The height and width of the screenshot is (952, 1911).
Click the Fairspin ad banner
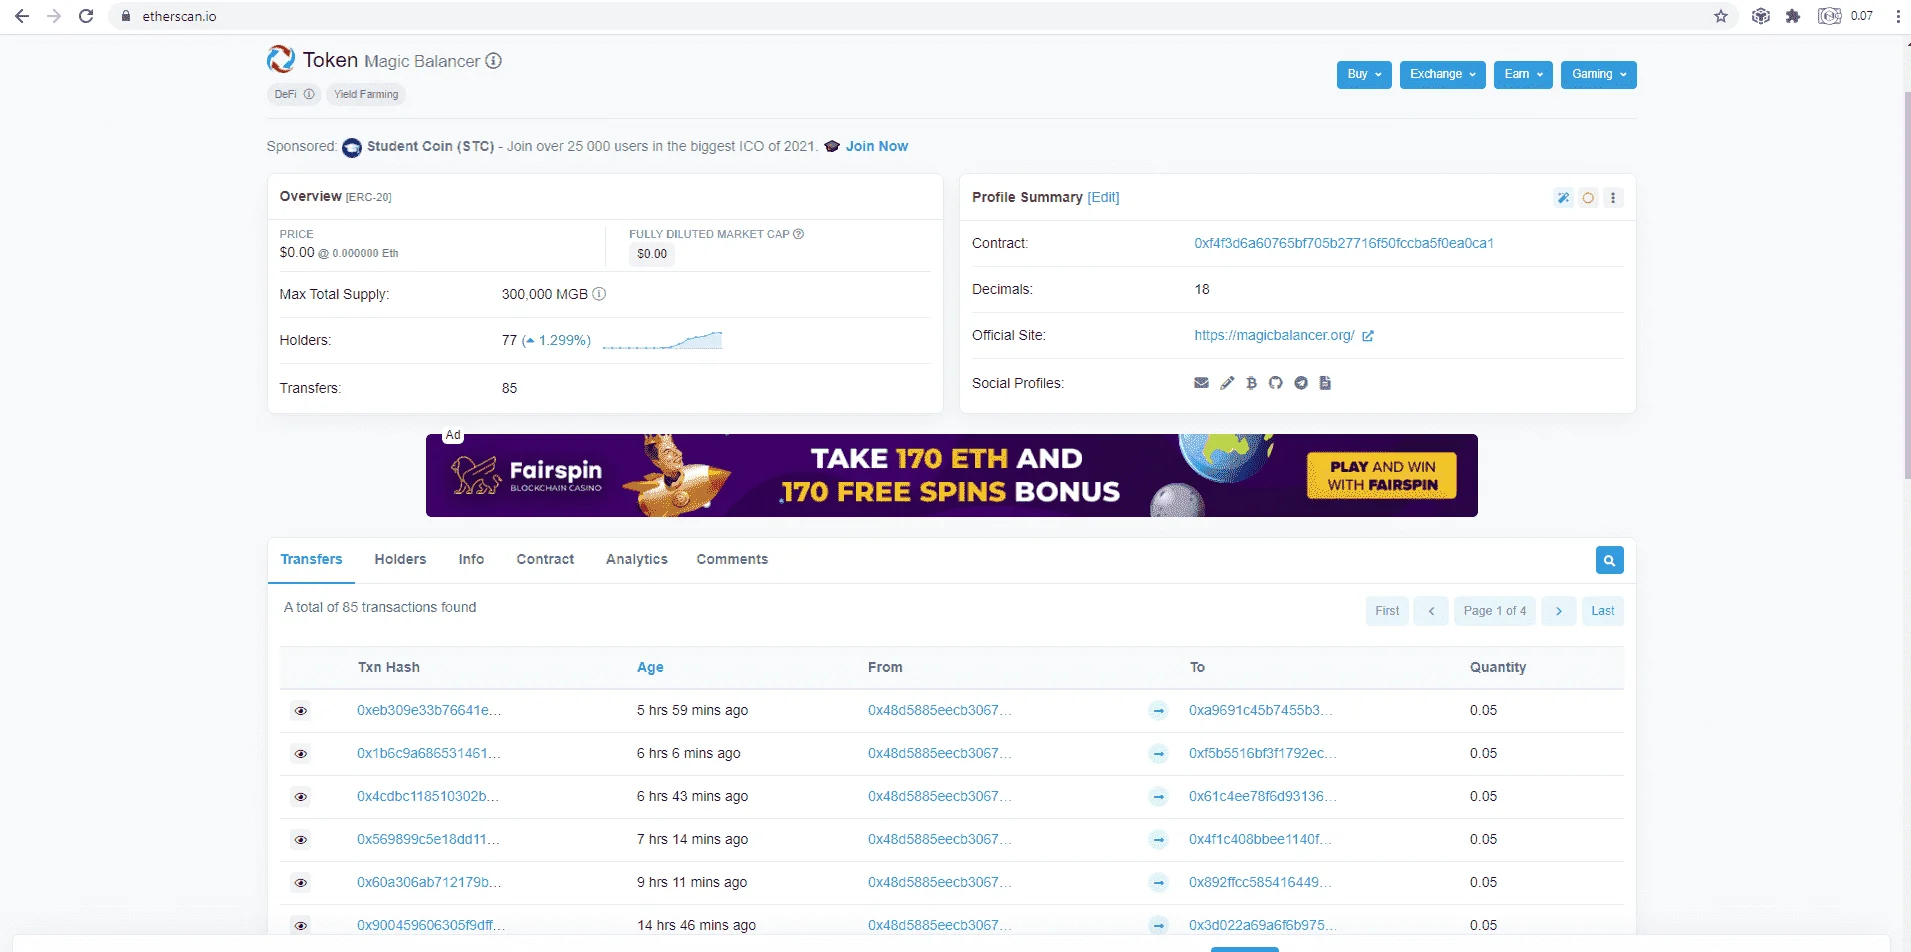(x=951, y=476)
